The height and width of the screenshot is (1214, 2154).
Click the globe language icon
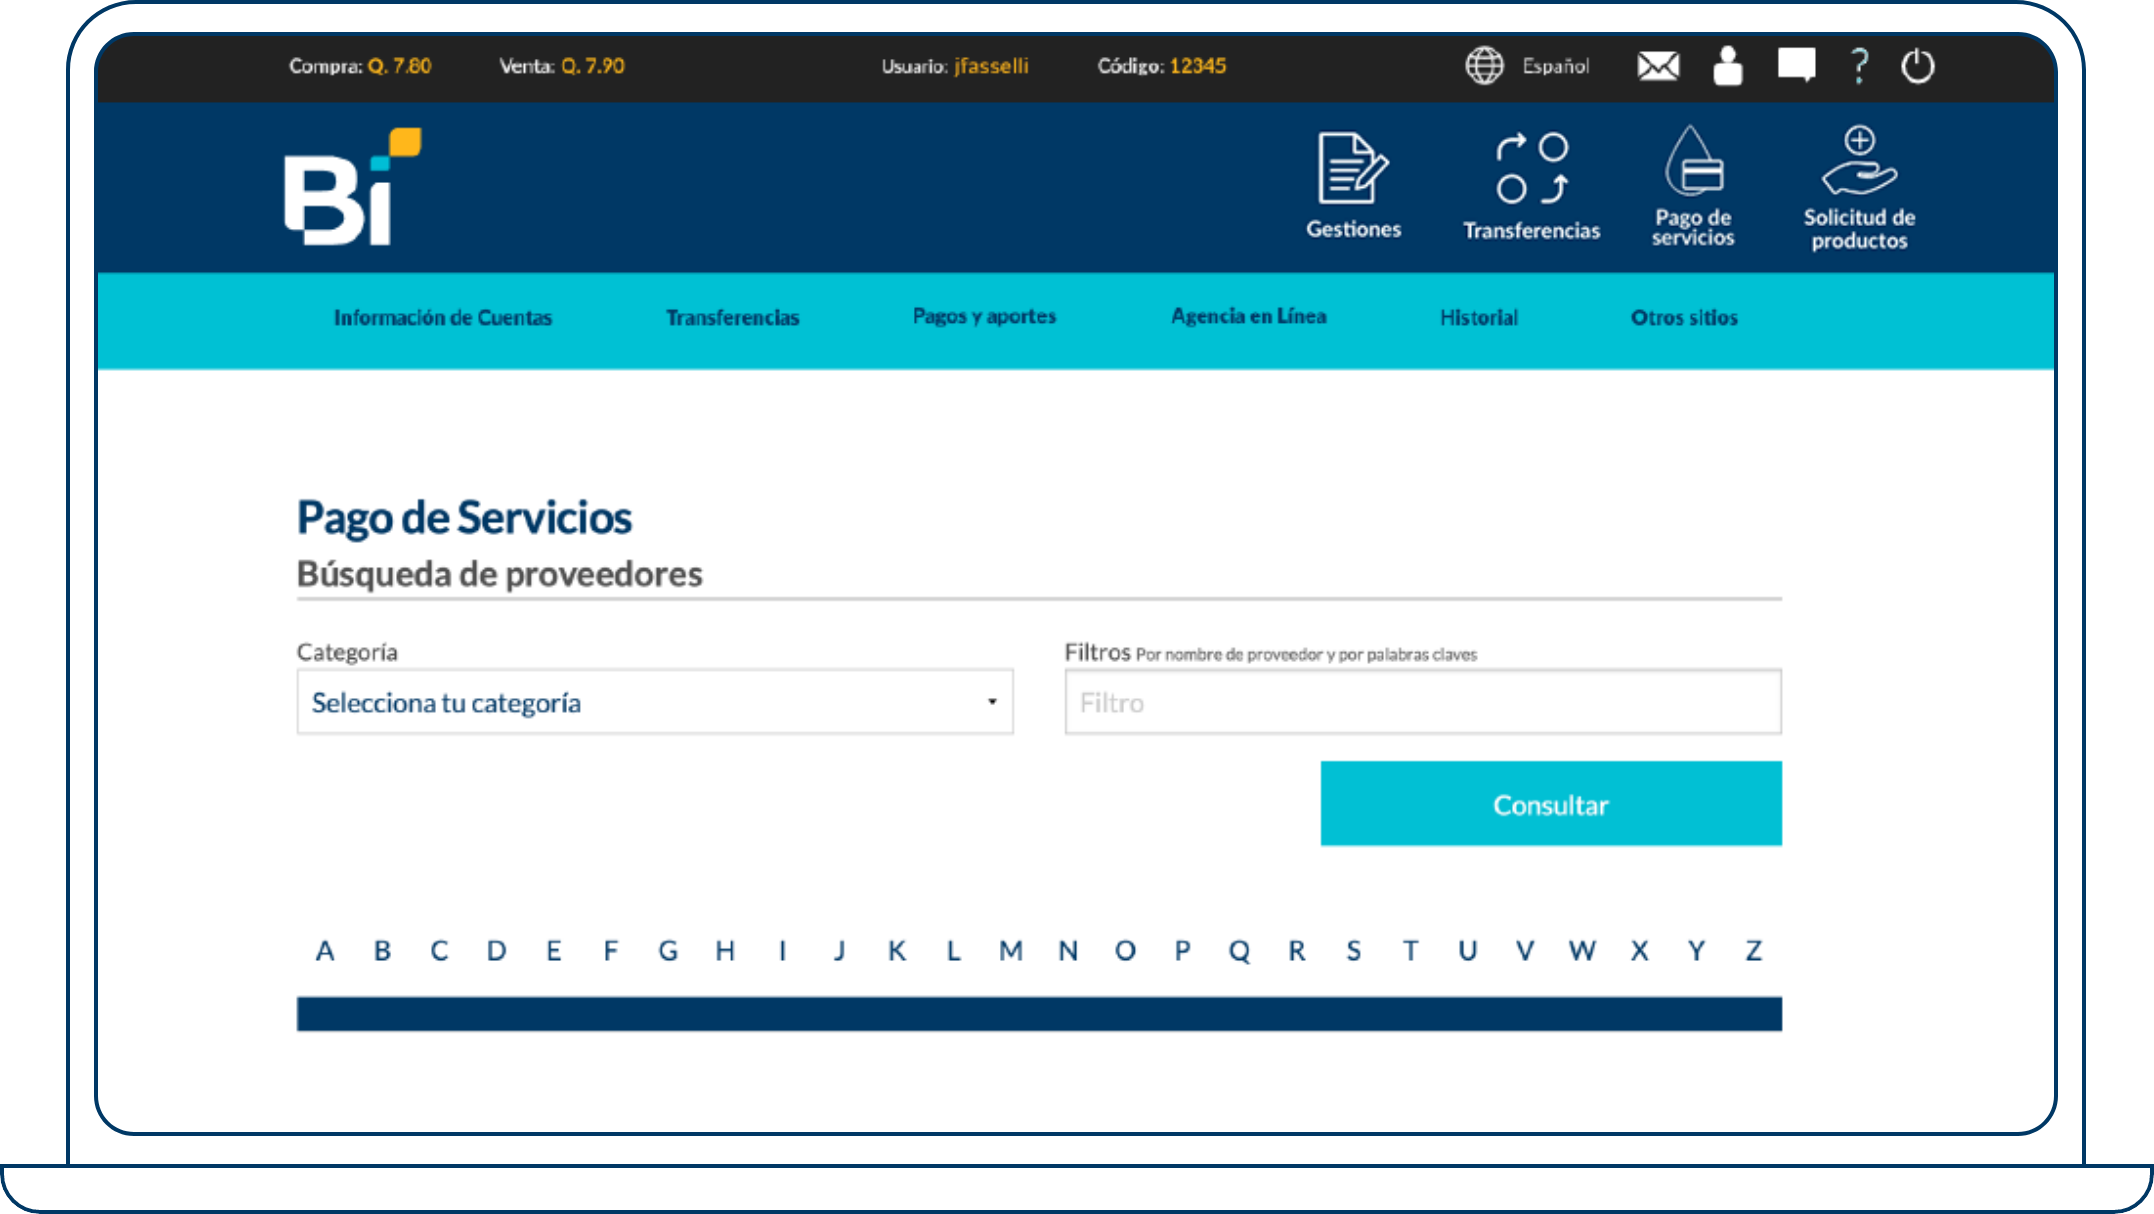click(1484, 66)
